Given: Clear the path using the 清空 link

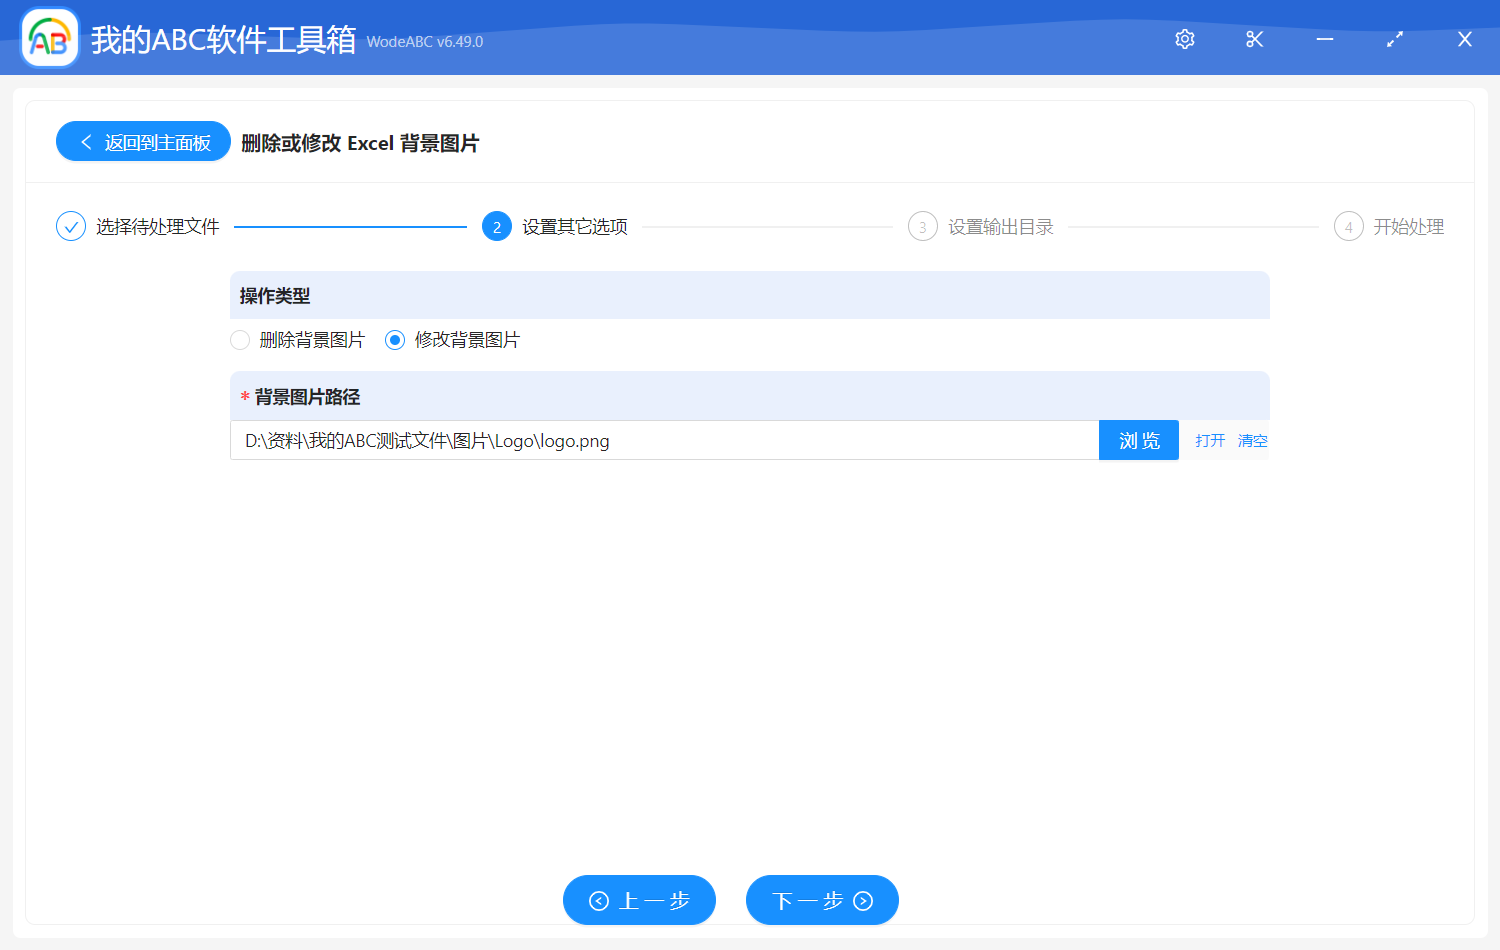Looking at the screenshot, I should [x=1252, y=440].
